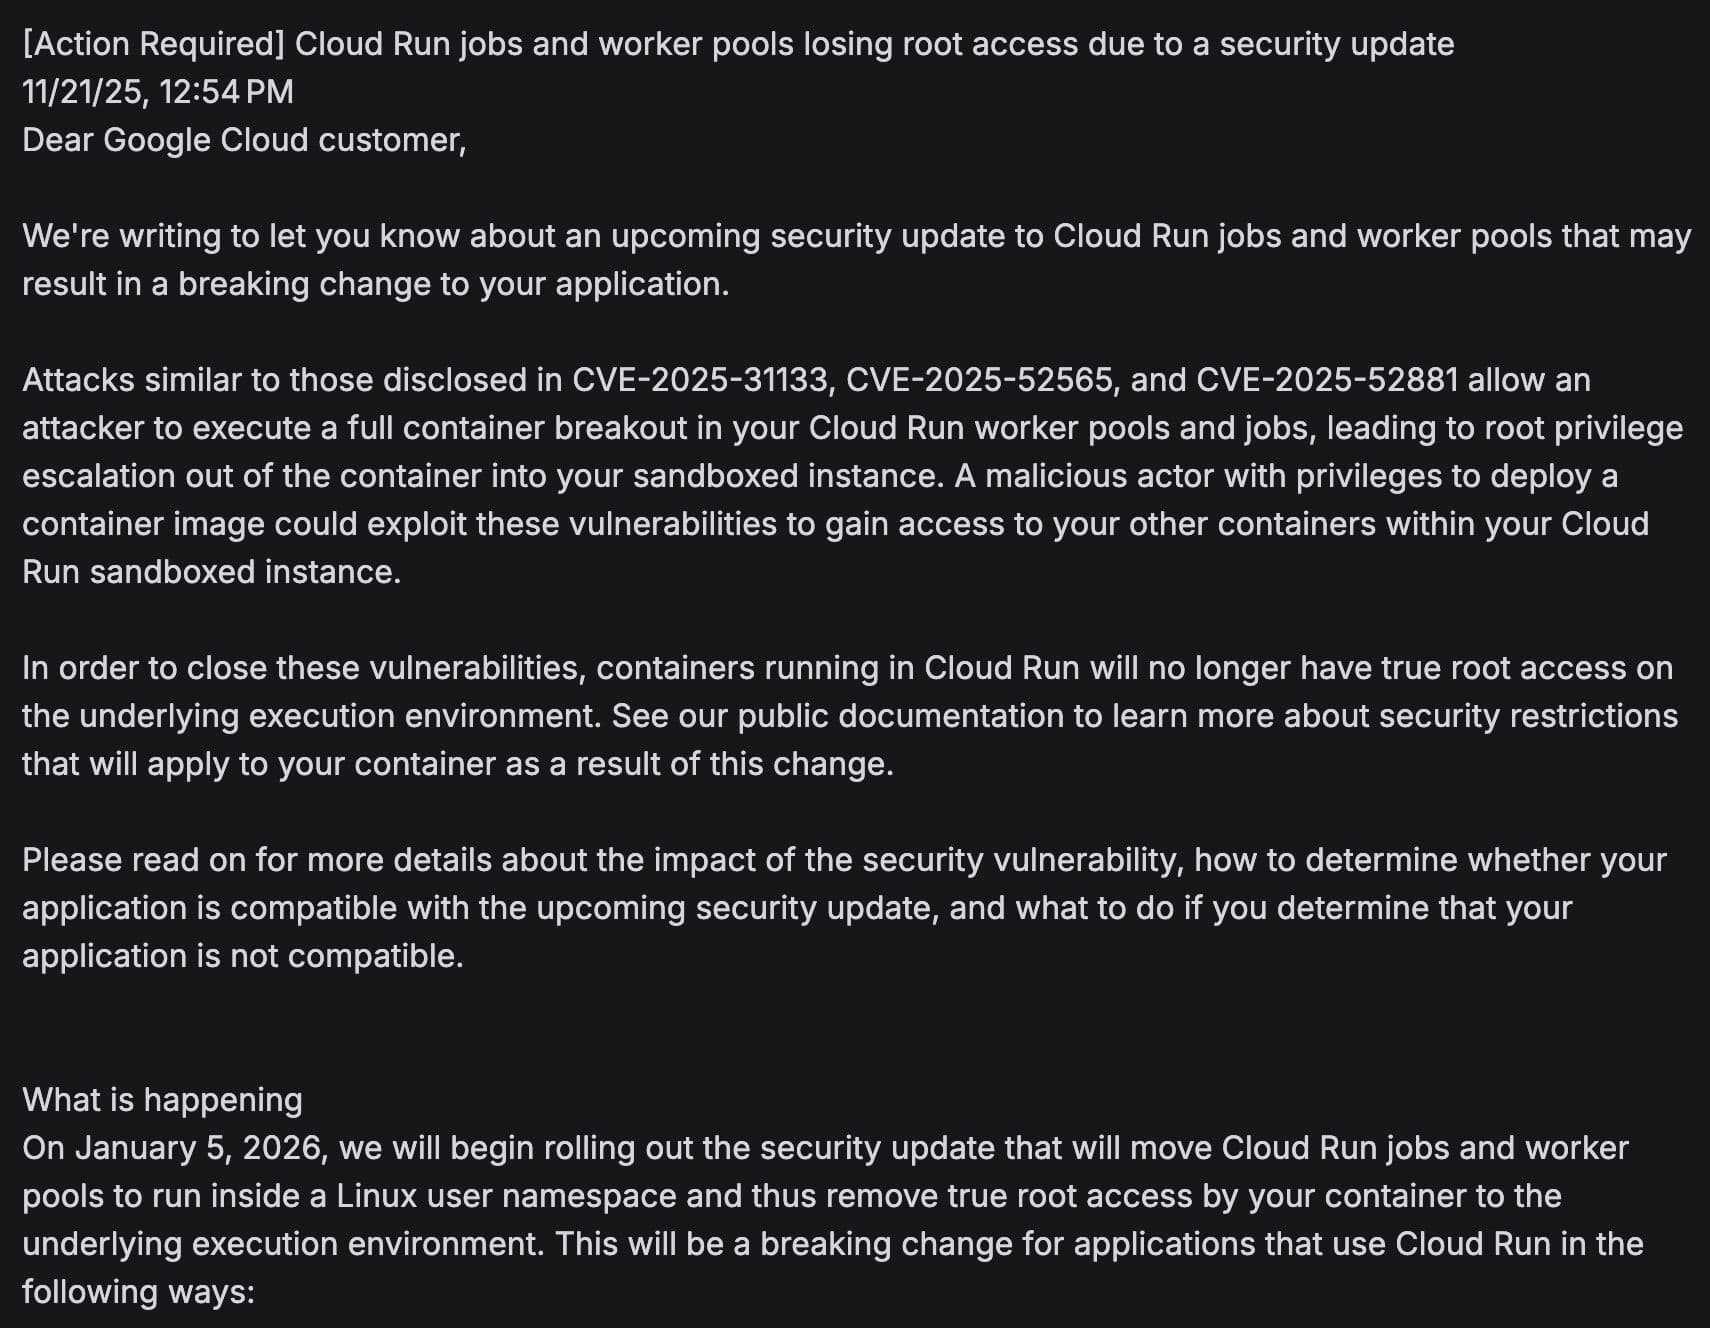Click the 11/21/25, 12:54 PM timestamp
Image resolution: width=1710 pixels, height=1328 pixels.
[158, 92]
